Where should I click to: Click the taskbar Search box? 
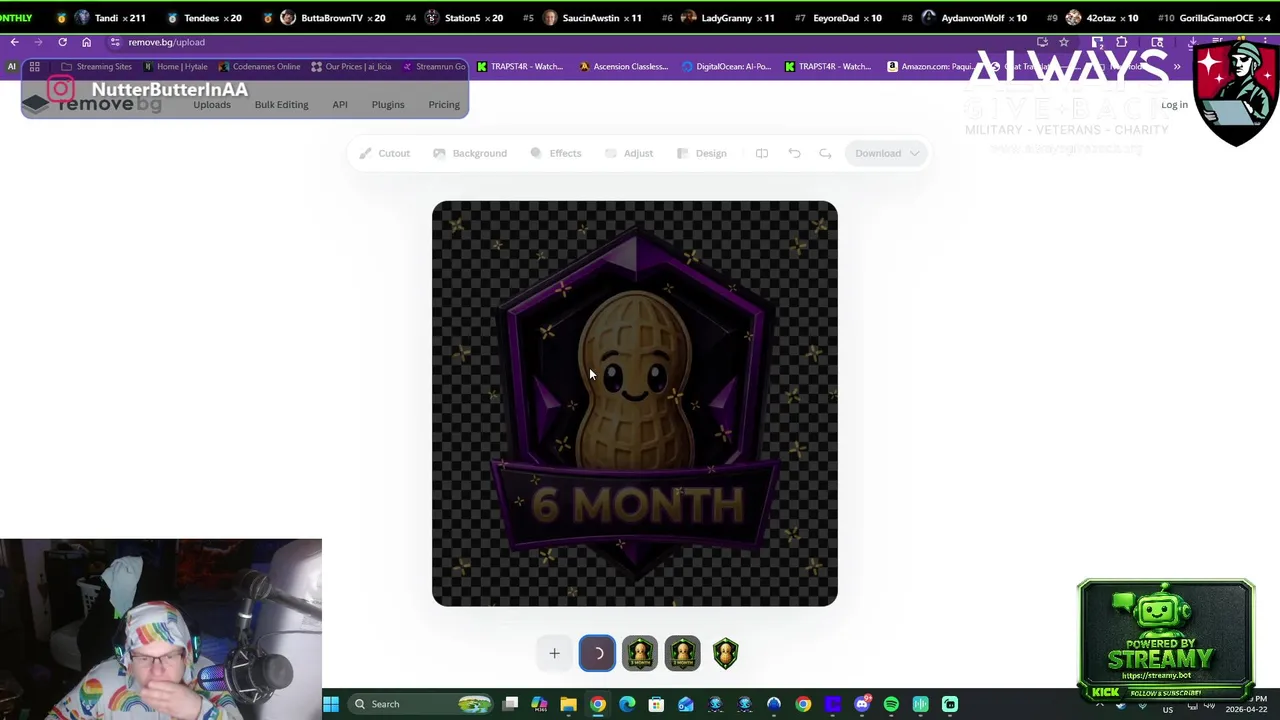click(x=421, y=704)
